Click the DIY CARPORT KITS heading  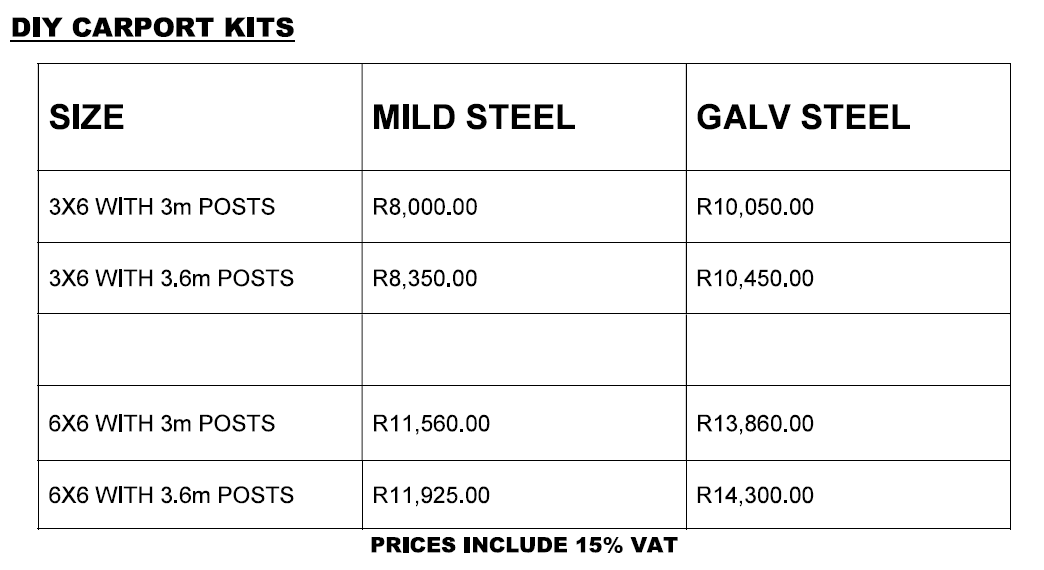(152, 27)
